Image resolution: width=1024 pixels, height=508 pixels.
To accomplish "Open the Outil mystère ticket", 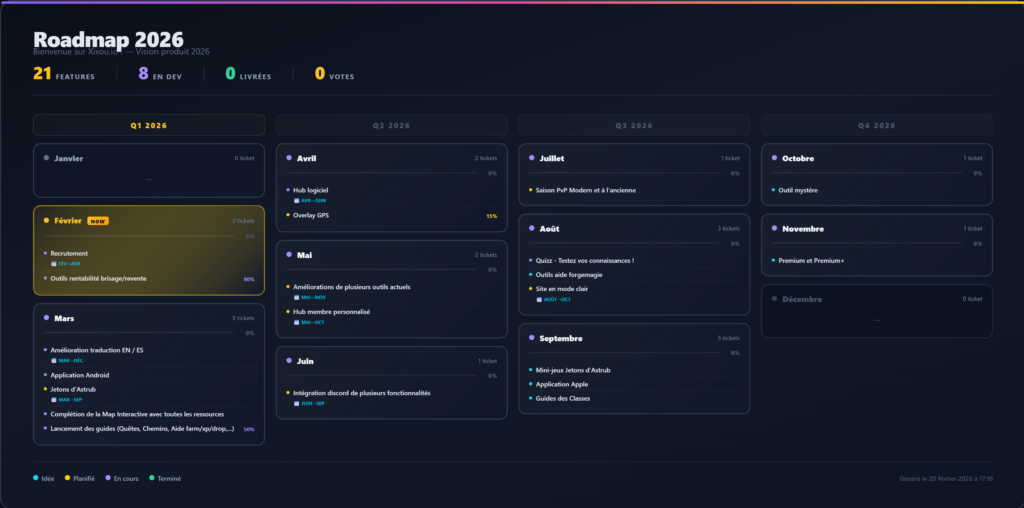I will pyautogui.click(x=798, y=190).
